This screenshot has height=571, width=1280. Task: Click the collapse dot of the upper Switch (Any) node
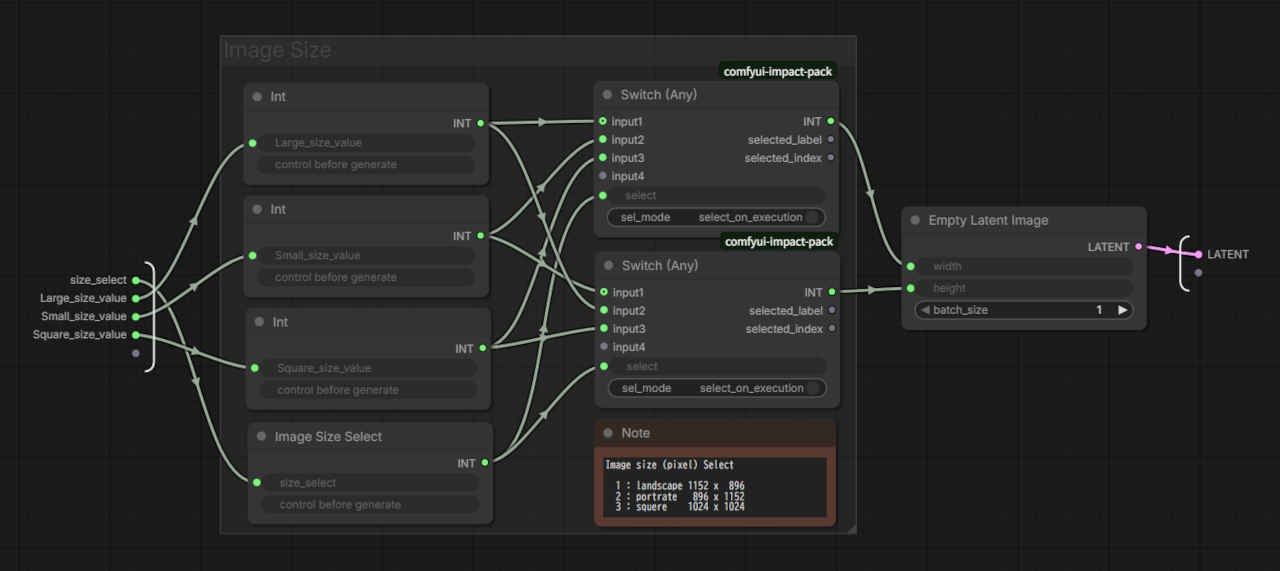coord(607,95)
